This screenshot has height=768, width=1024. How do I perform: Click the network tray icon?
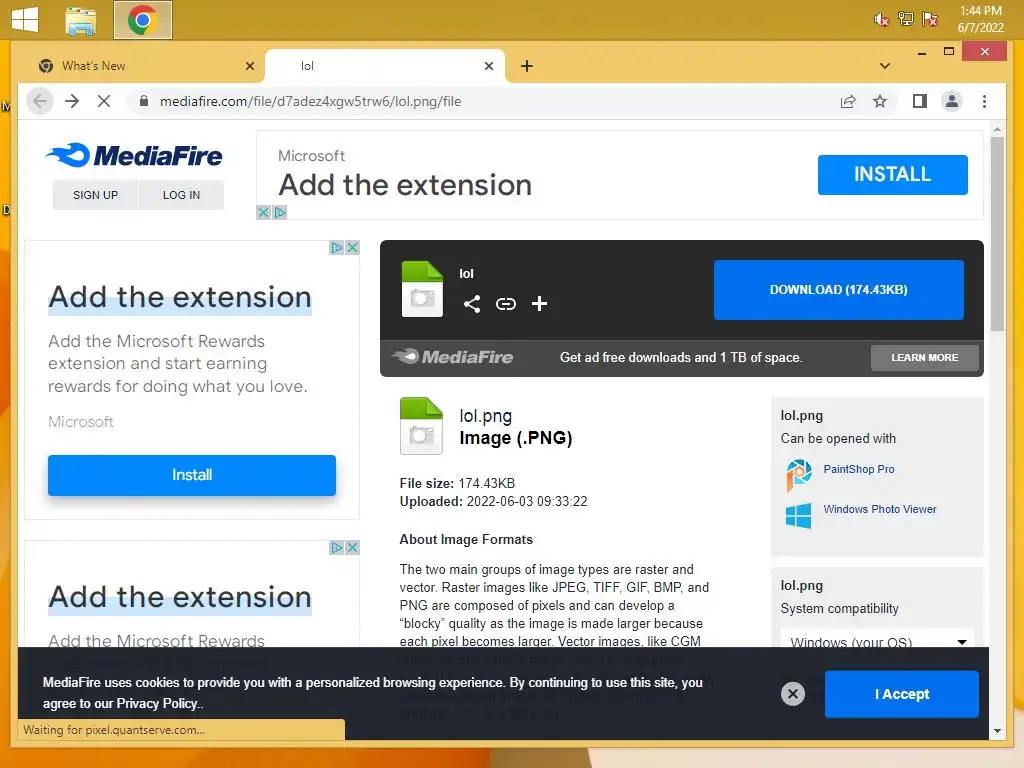point(905,19)
